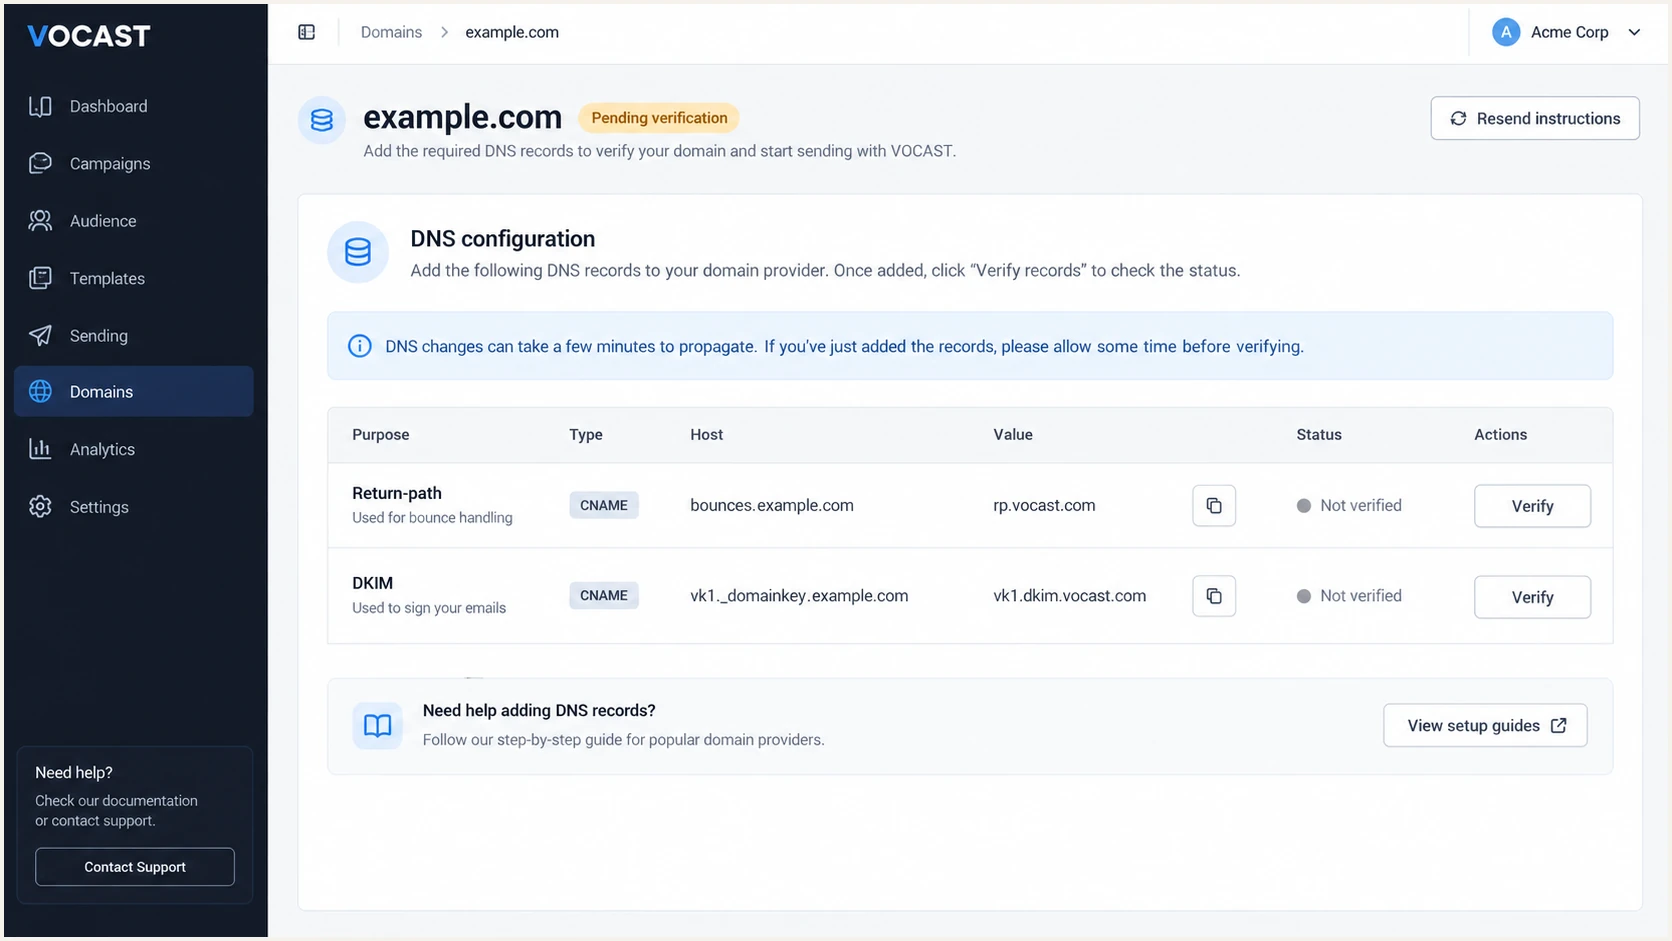Click the bounces.example.com host value

[x=772, y=505]
